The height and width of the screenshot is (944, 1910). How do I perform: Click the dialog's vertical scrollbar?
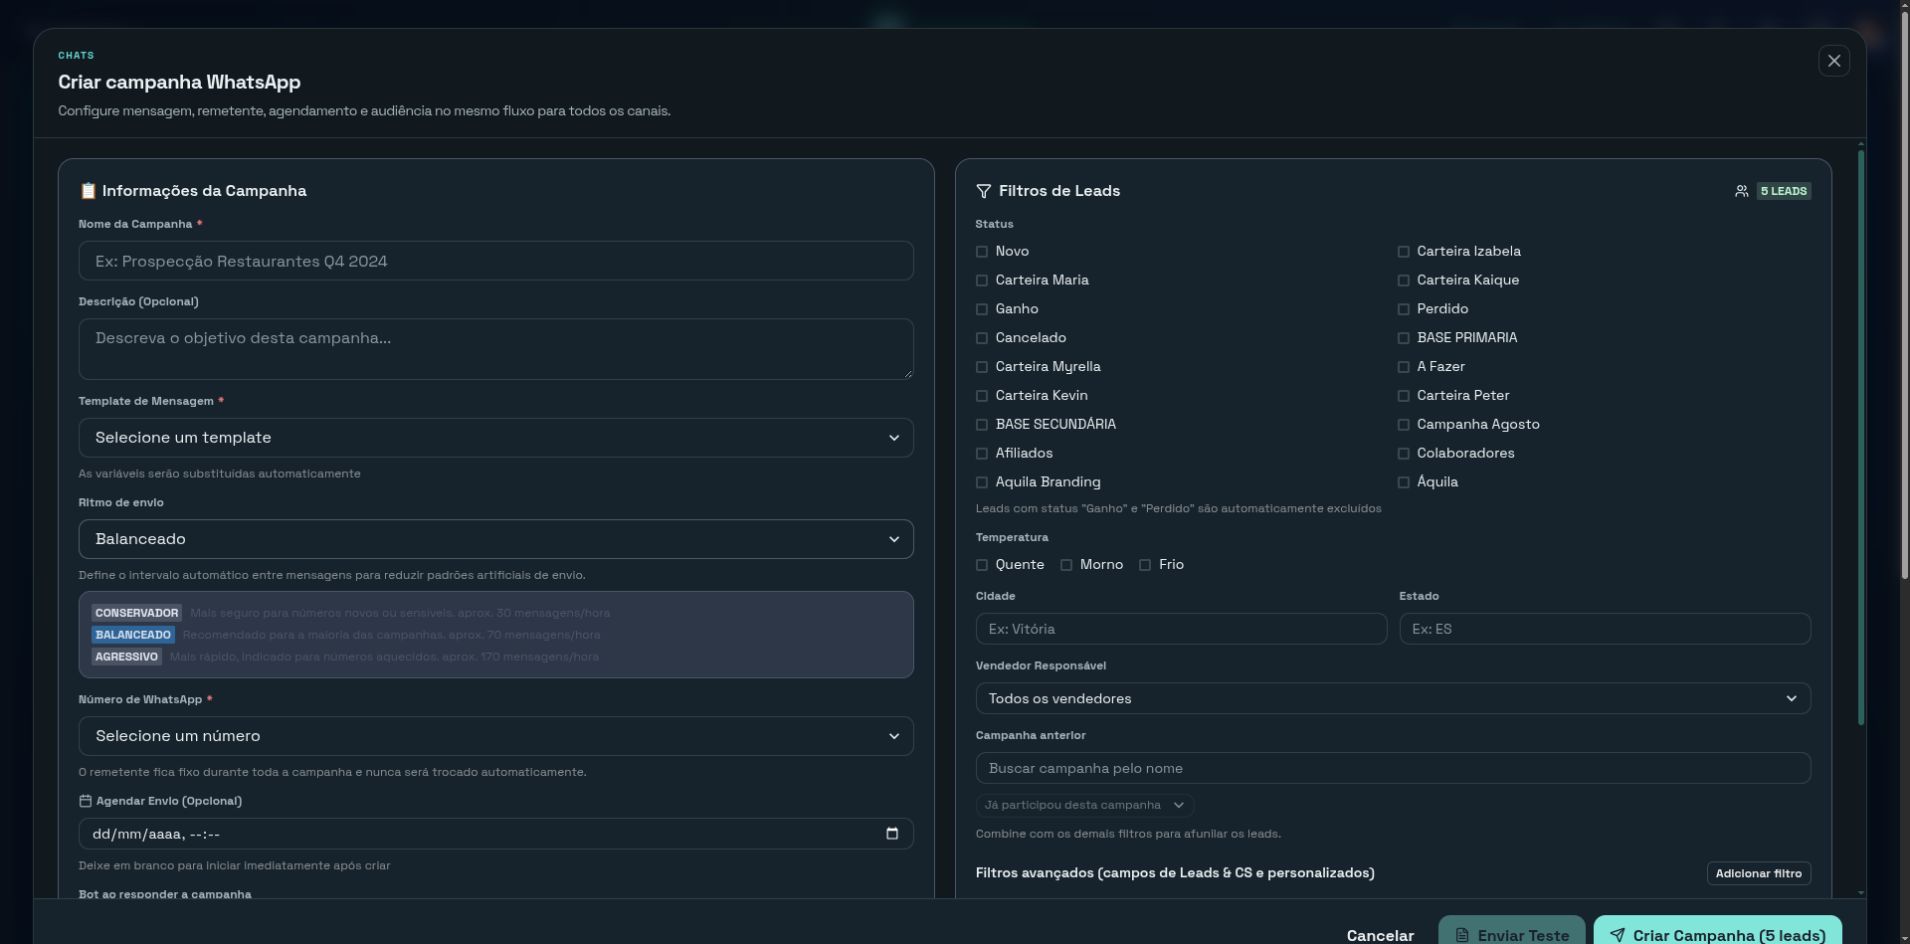pyautogui.click(x=1861, y=437)
